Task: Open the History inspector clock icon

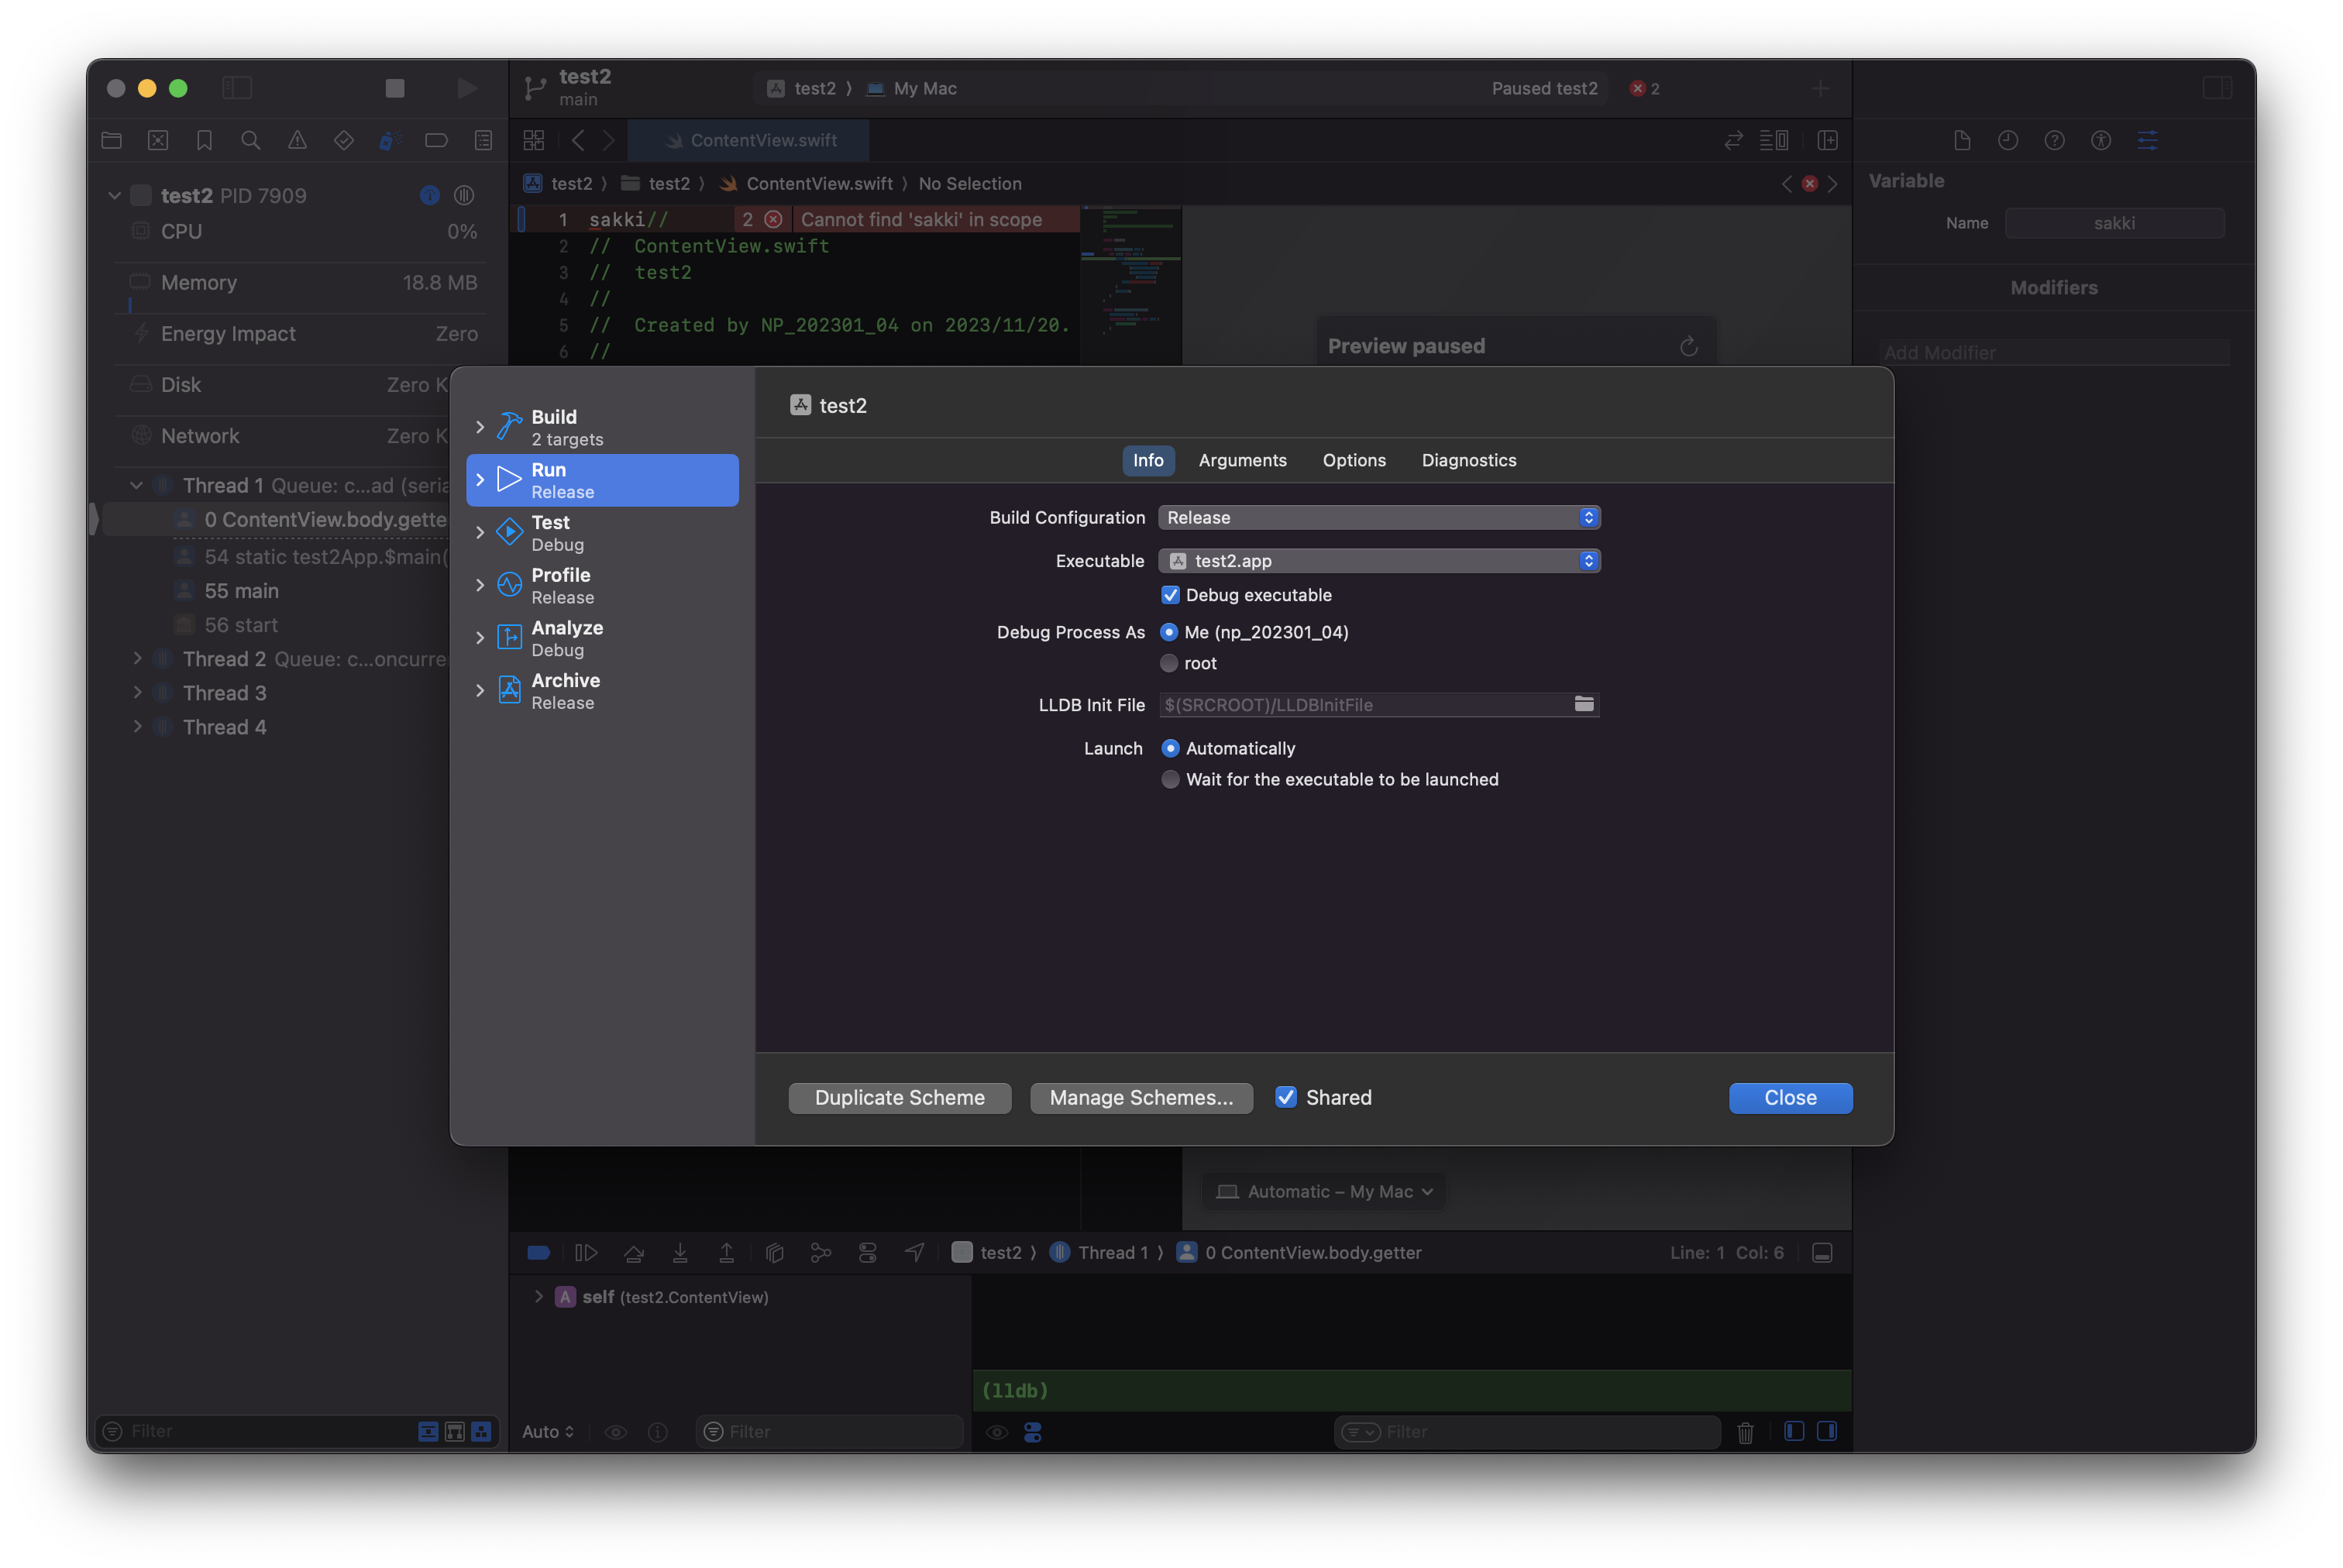Action: (2008, 141)
